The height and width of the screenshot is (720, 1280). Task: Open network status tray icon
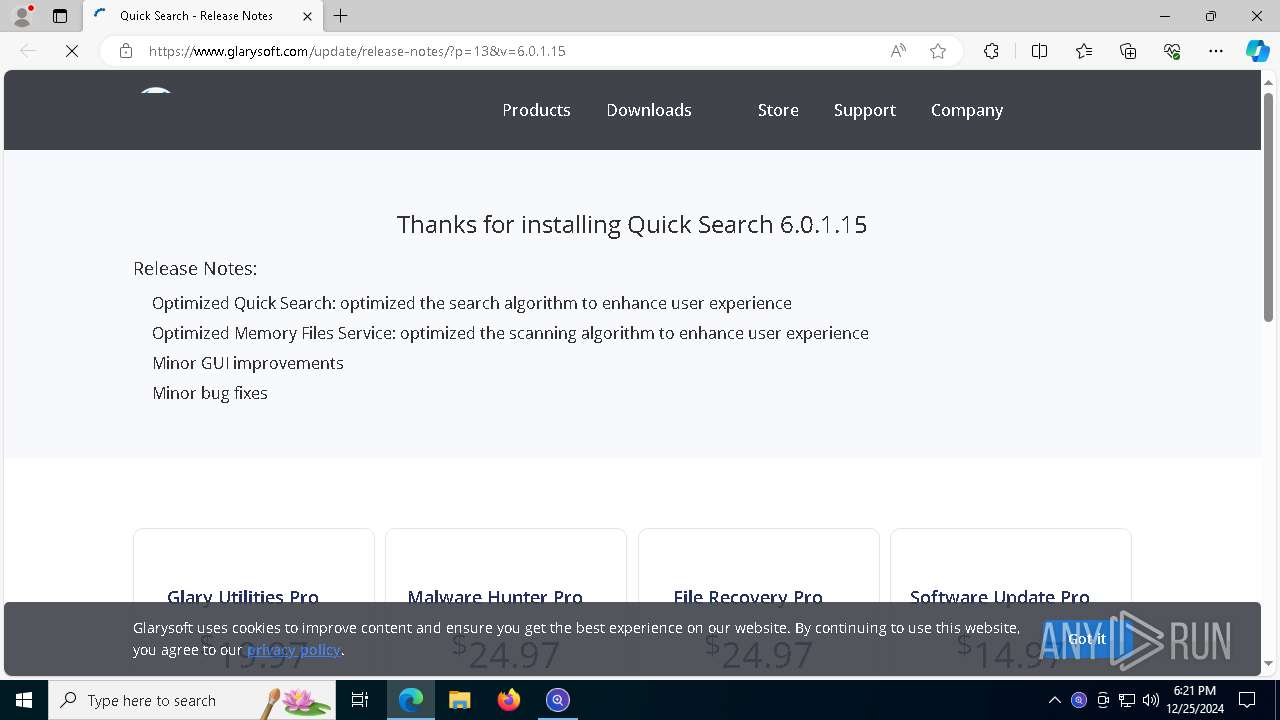[x=1127, y=700]
